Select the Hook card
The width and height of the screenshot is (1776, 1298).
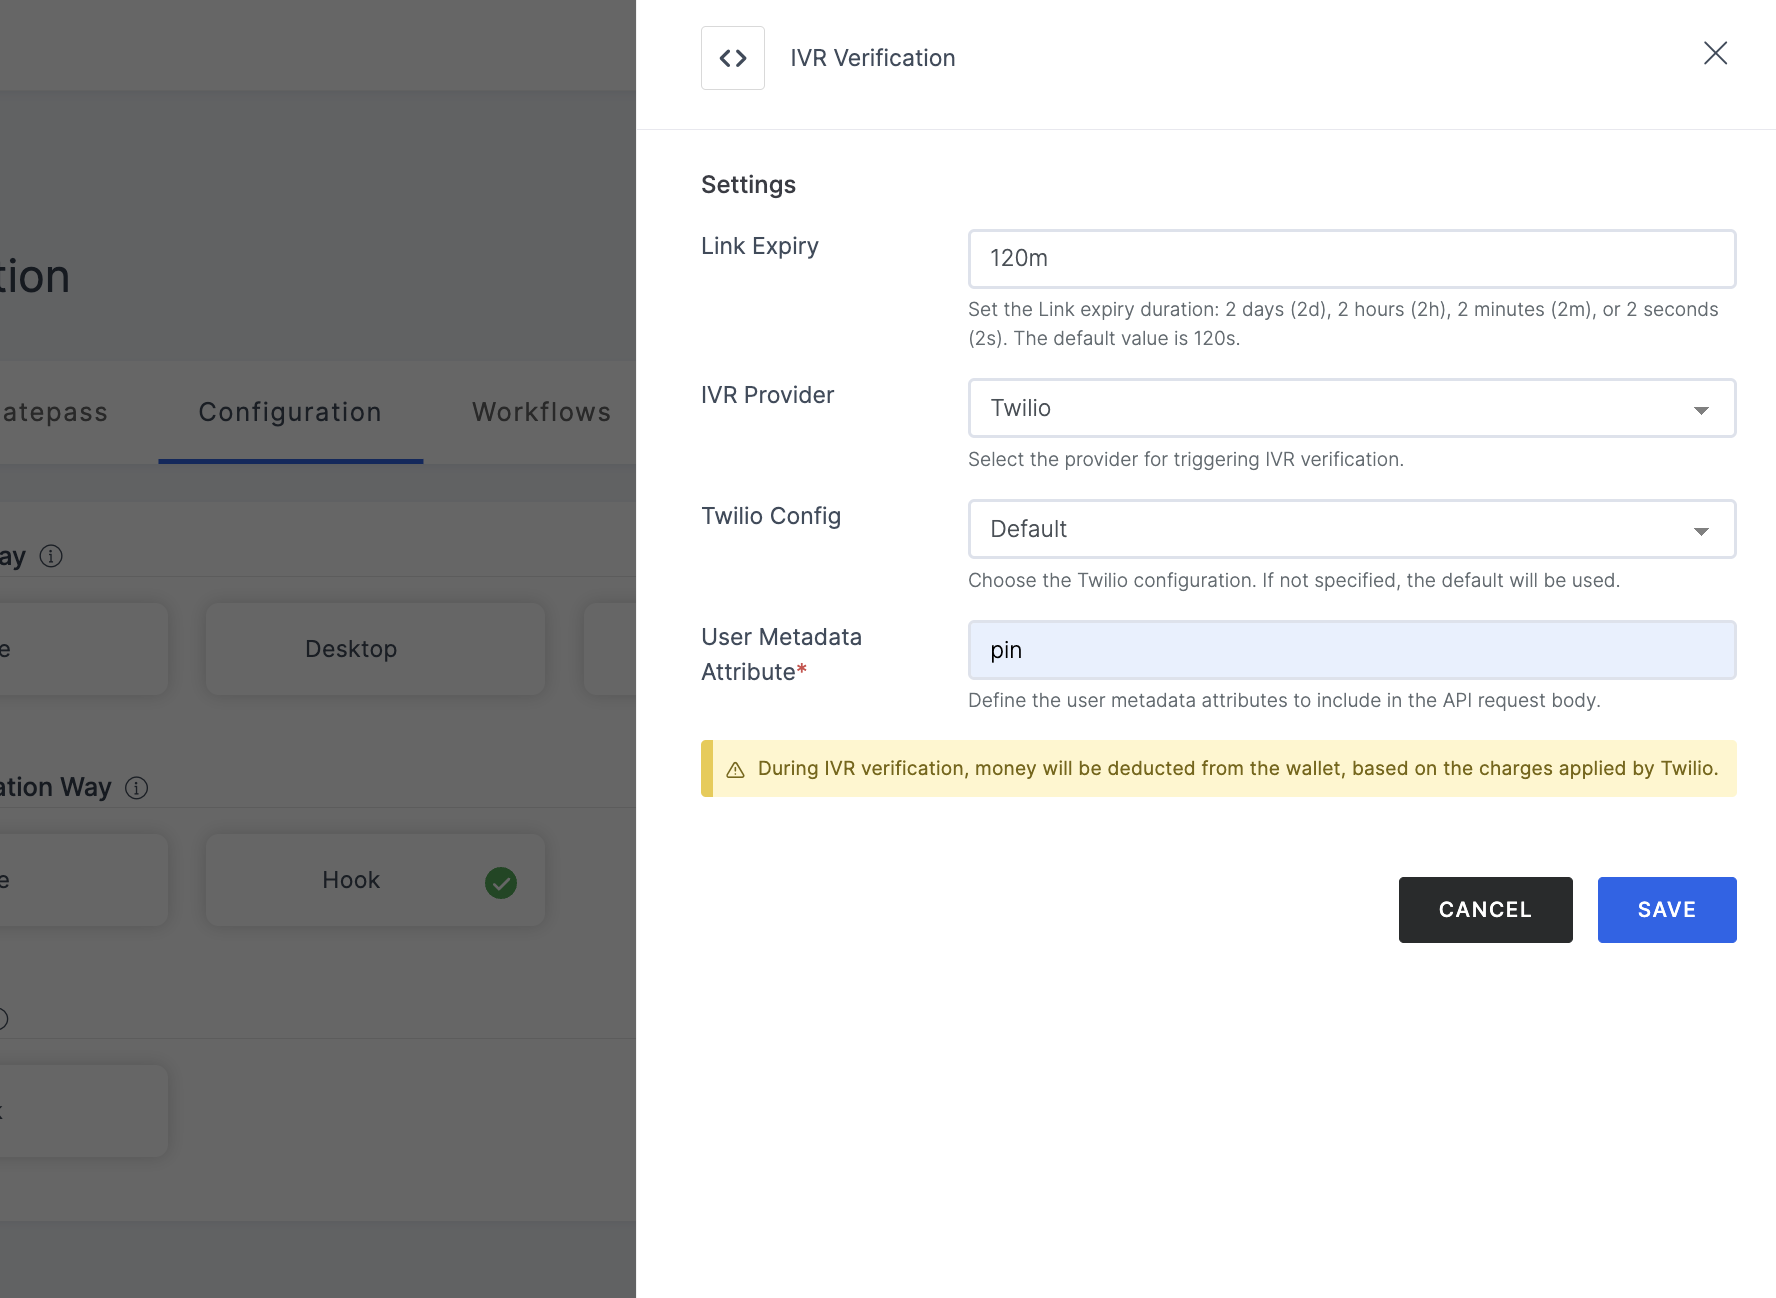click(x=375, y=880)
